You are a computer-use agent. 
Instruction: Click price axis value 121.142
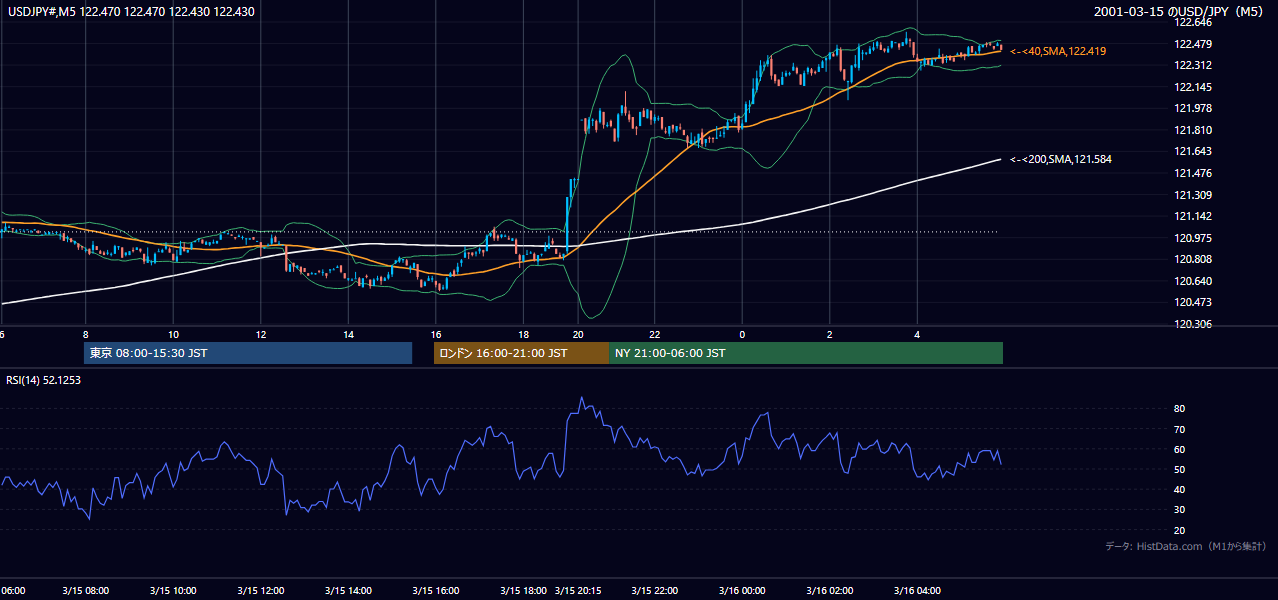(x=1194, y=216)
